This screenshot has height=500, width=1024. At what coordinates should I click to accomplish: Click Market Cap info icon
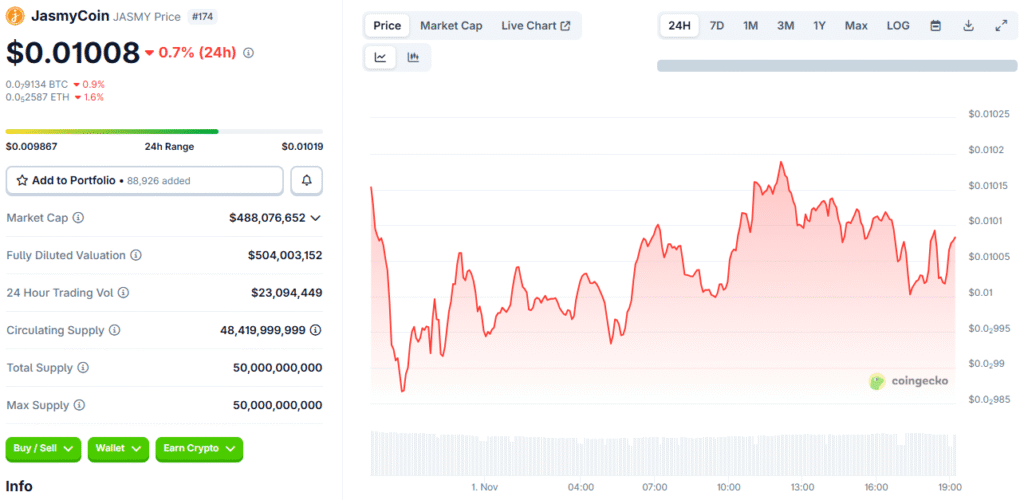click(78, 217)
